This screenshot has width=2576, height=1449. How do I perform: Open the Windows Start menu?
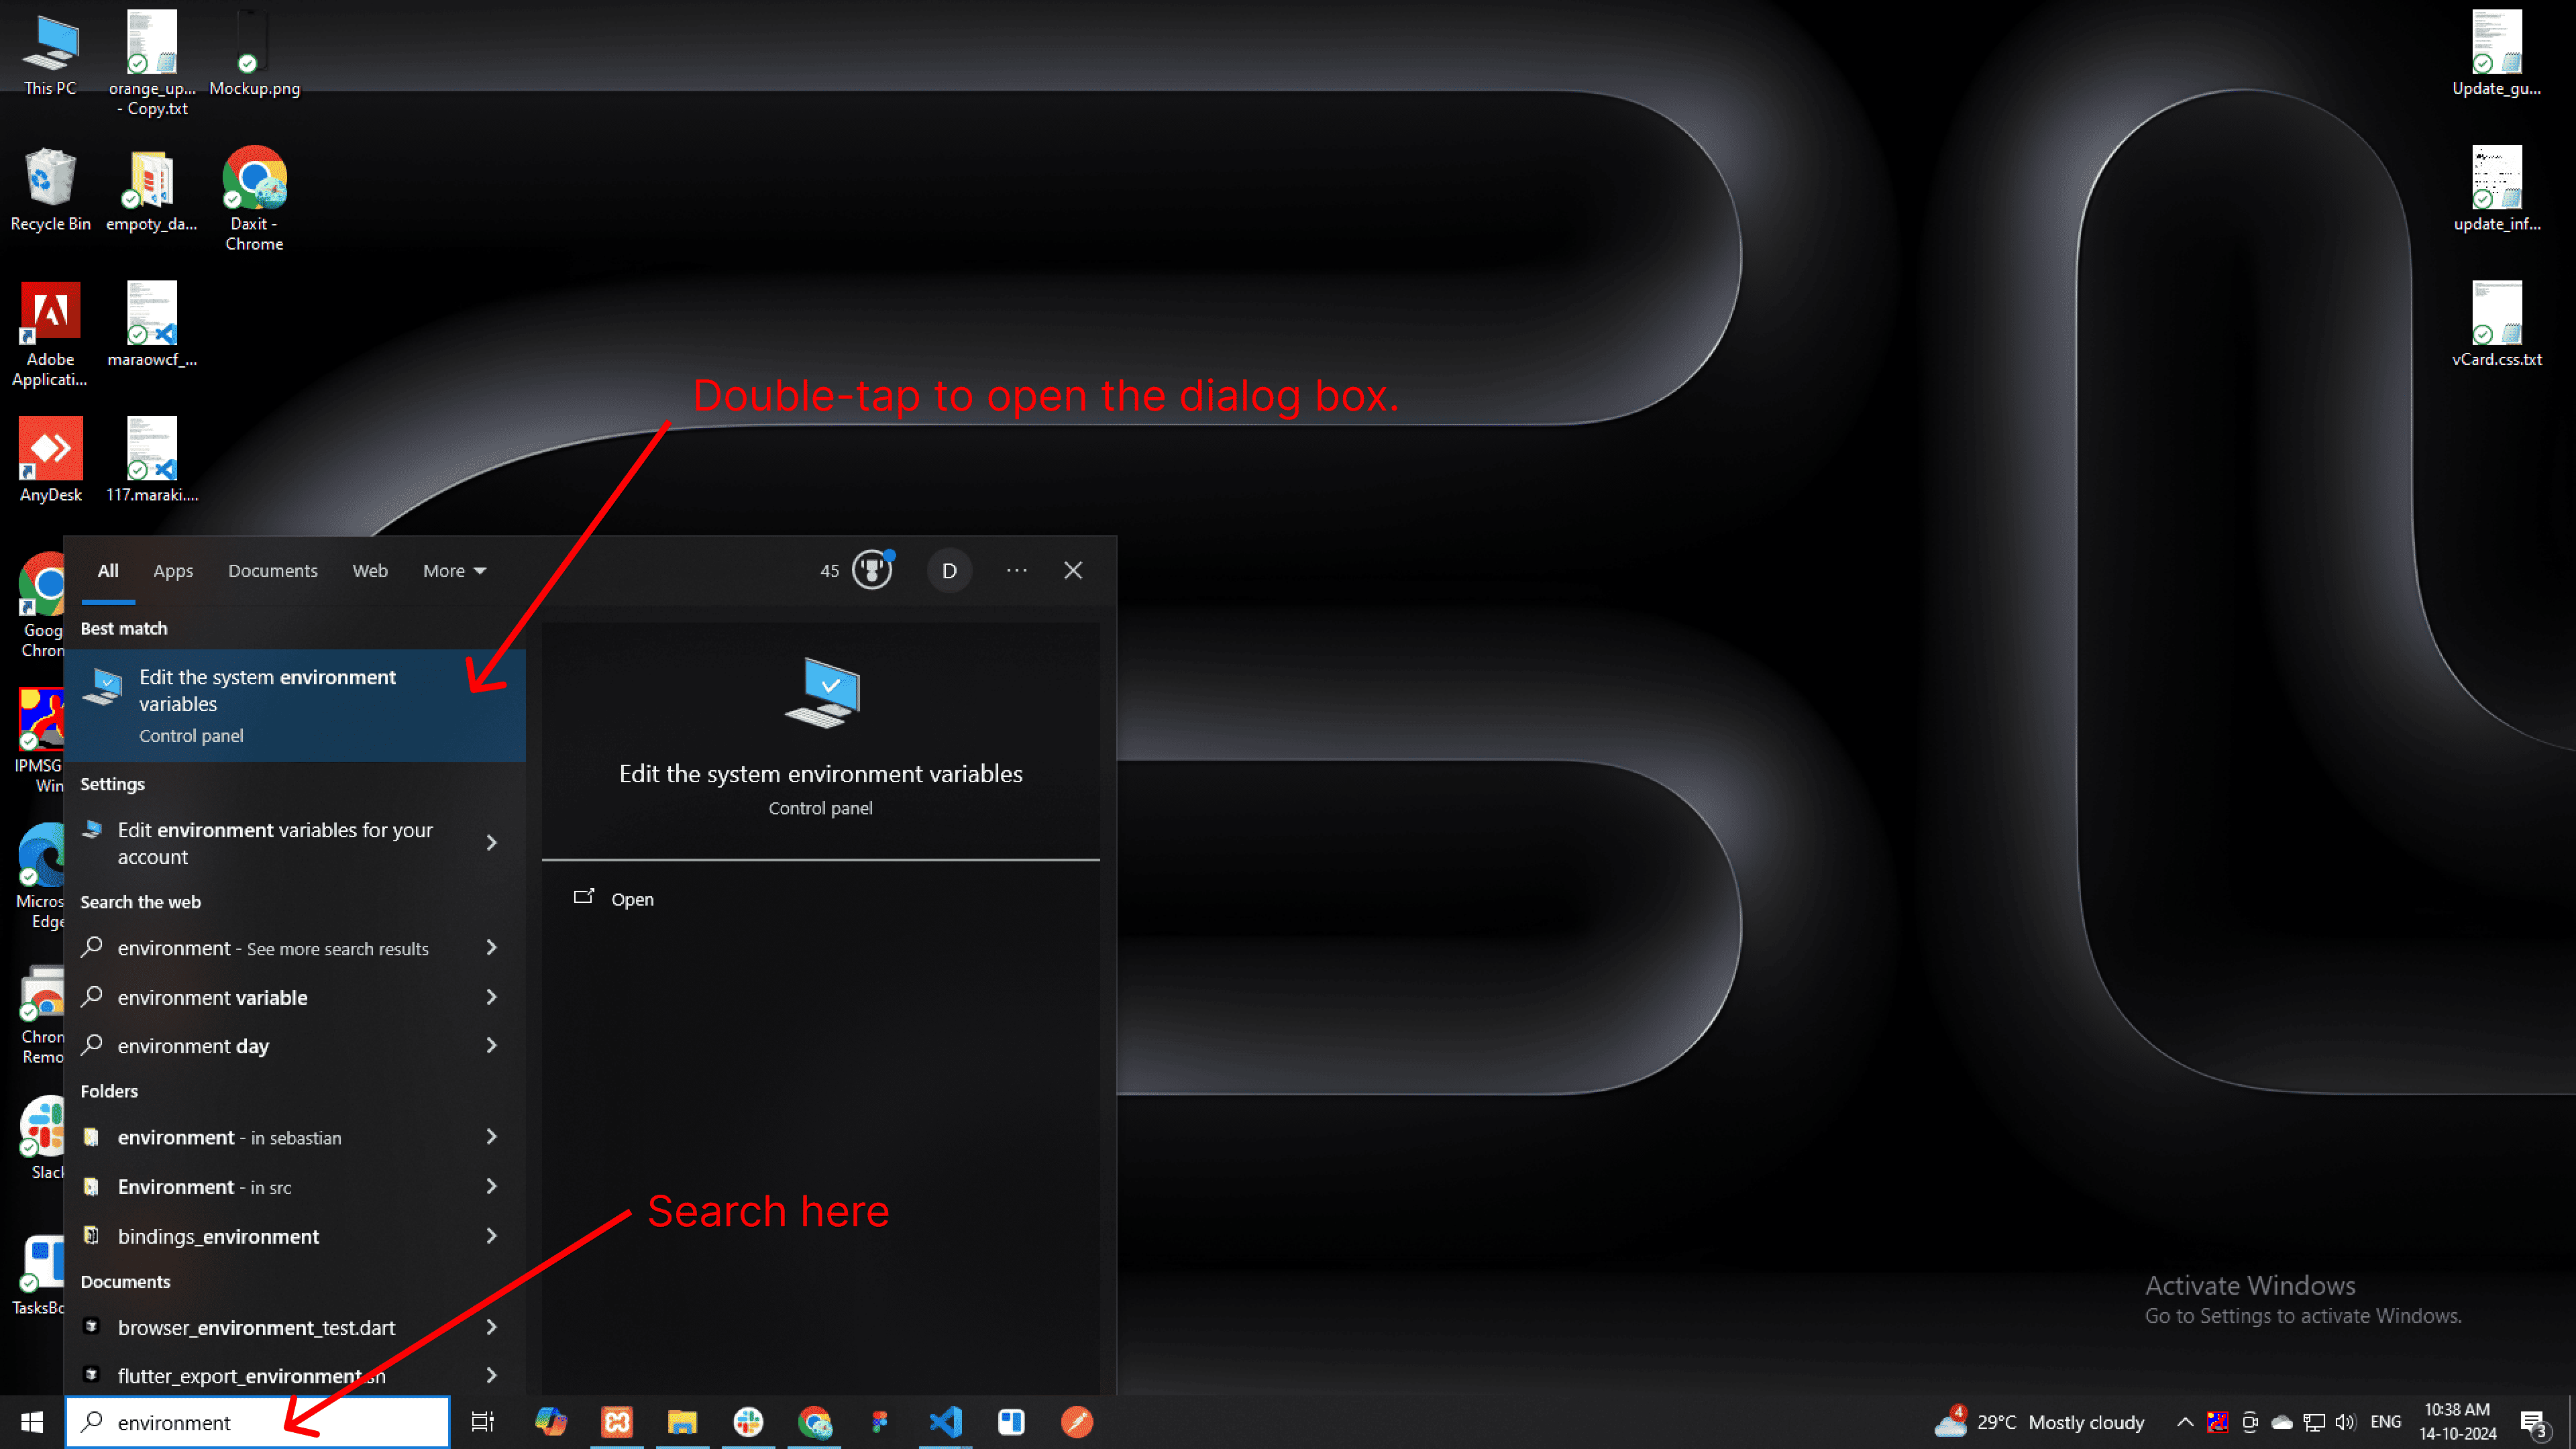click(x=32, y=1422)
